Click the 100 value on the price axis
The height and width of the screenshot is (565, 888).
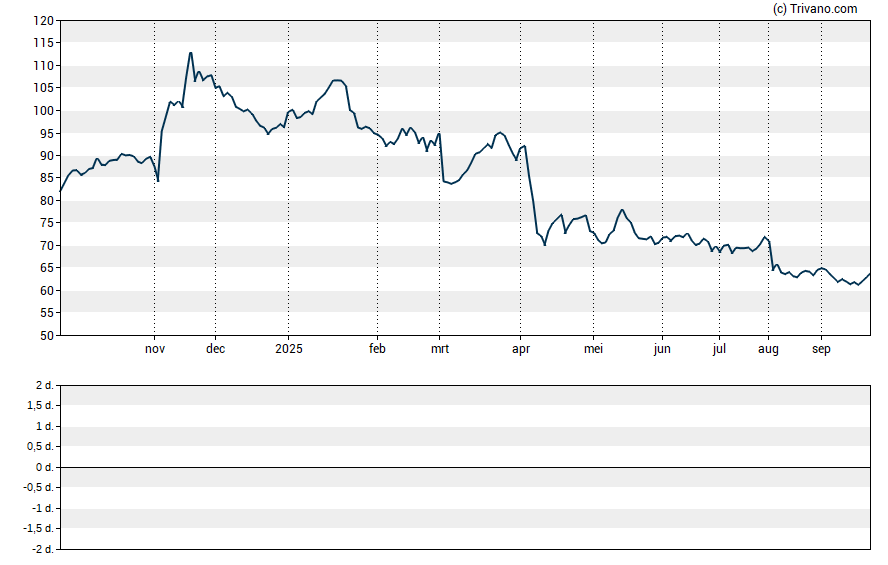(43, 110)
